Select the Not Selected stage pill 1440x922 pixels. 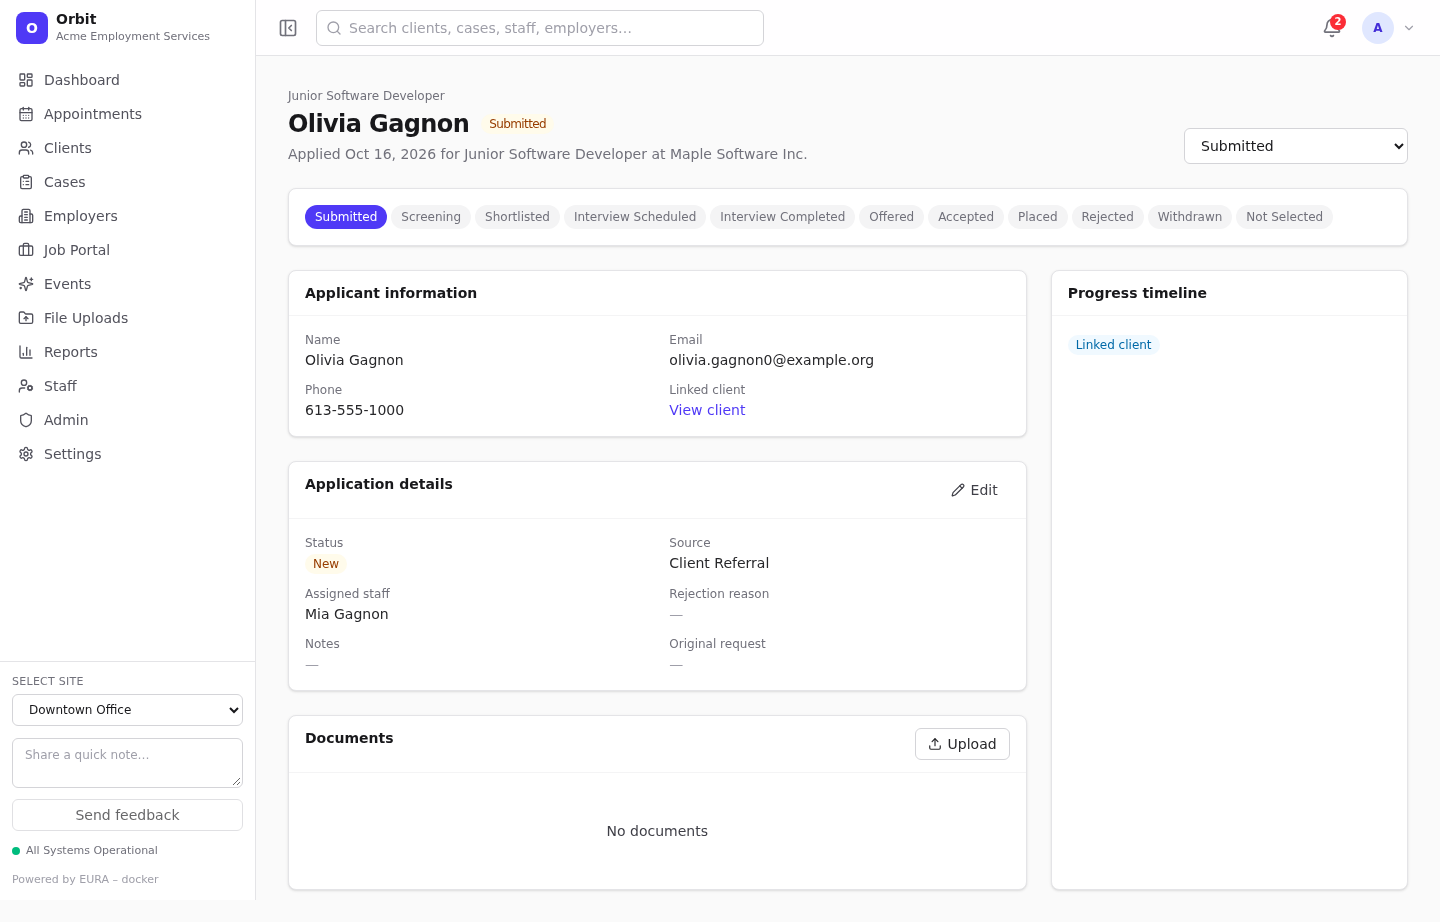(1284, 217)
